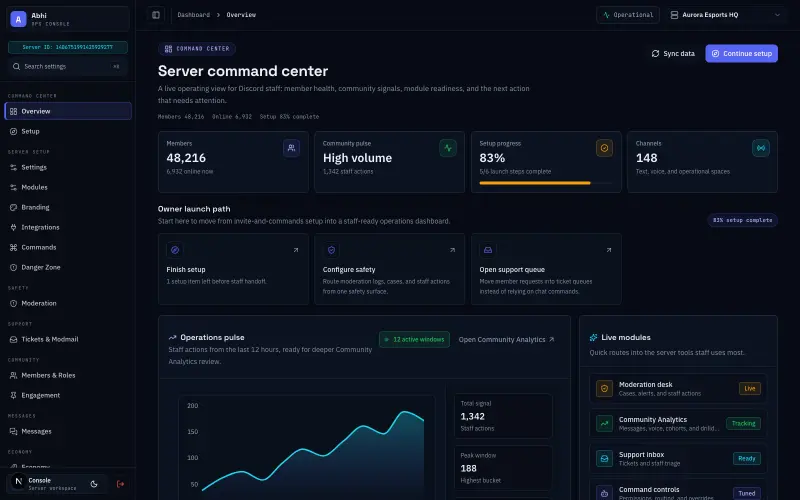Expand the Aurora Esports HQ server dropdown
This screenshot has width=800, height=500.
point(725,15)
